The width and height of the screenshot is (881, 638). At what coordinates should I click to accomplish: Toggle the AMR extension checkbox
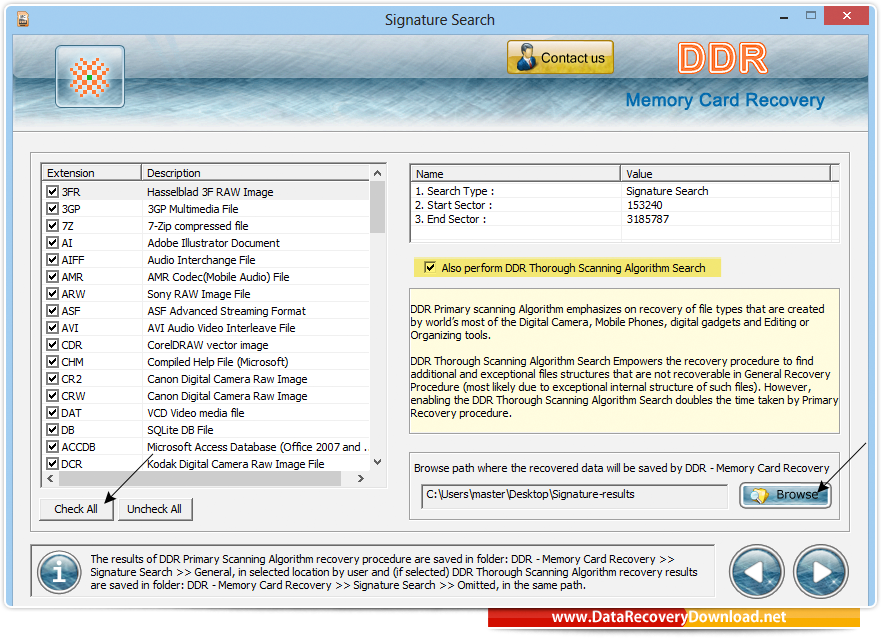[x=53, y=276]
